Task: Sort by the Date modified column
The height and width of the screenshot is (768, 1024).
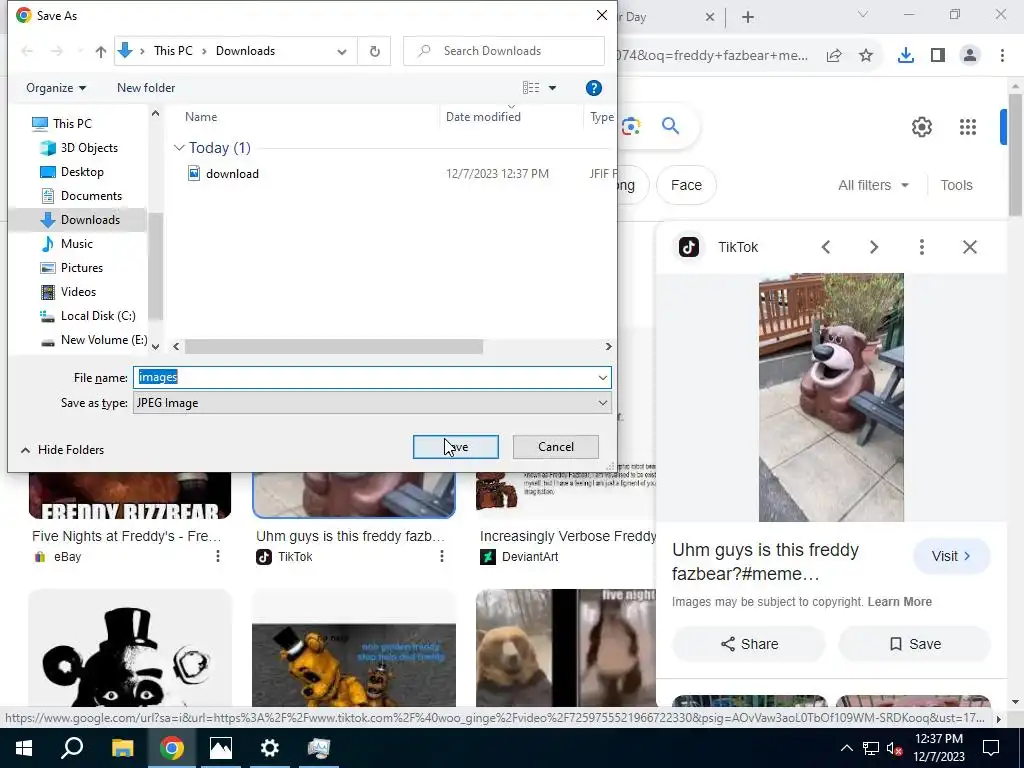Action: [x=483, y=117]
